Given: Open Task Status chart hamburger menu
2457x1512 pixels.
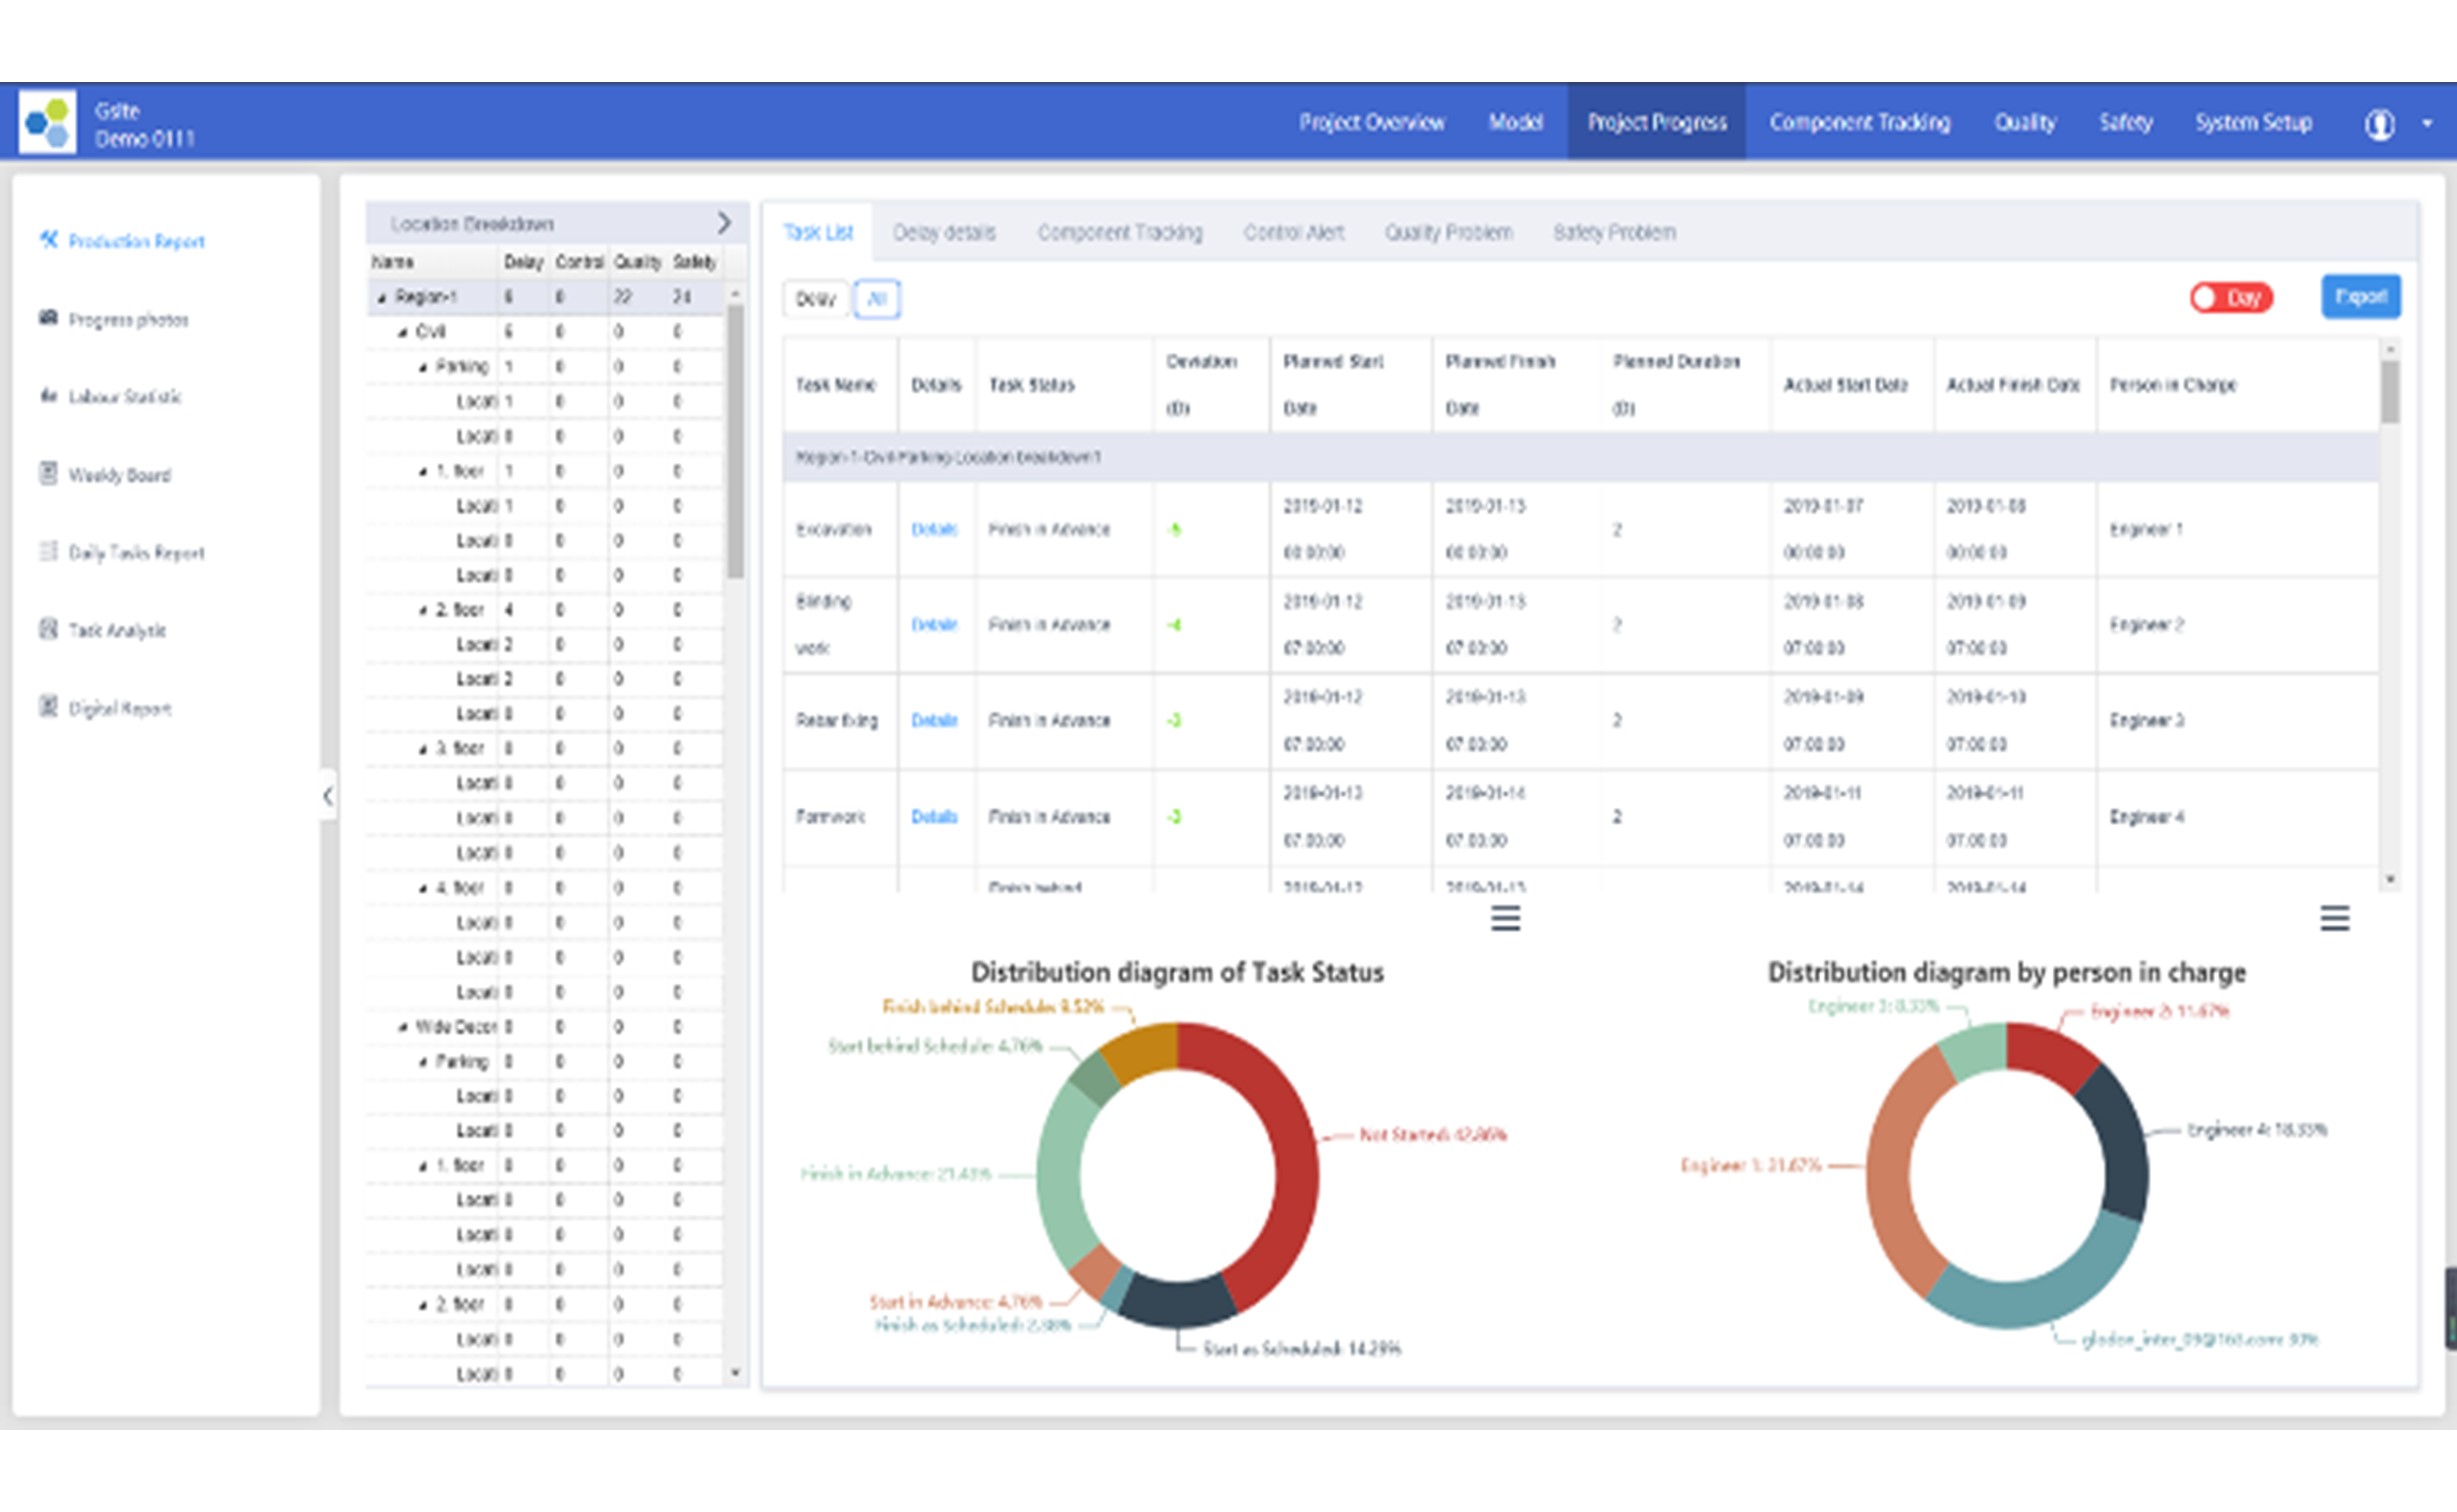Looking at the screenshot, I should [x=1505, y=918].
